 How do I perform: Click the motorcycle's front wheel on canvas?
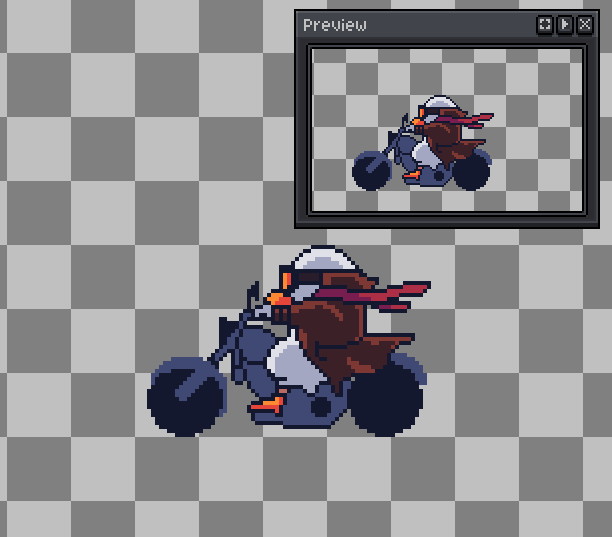click(x=187, y=397)
